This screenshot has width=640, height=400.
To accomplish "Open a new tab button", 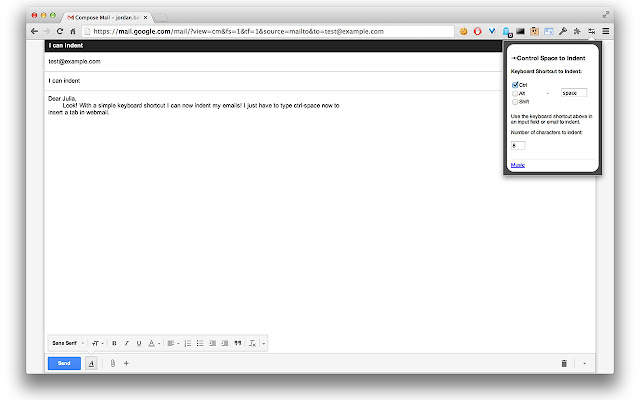I will tap(161, 17).
